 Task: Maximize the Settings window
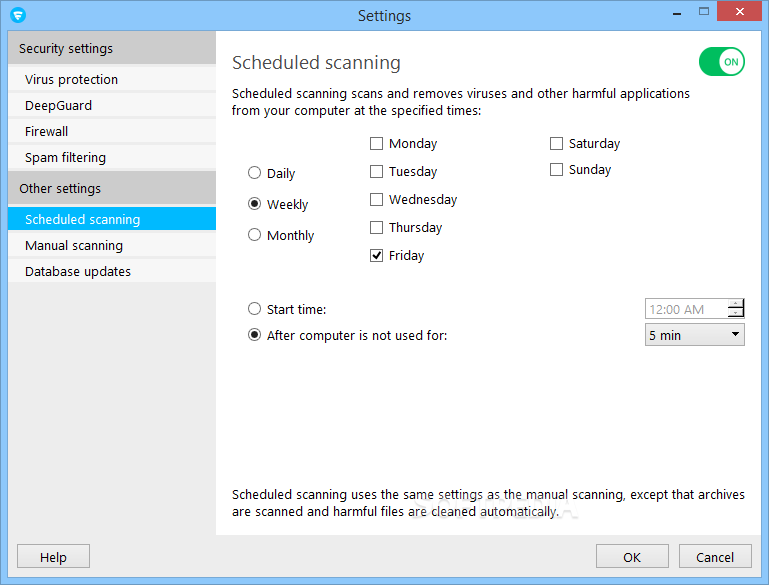tap(704, 11)
